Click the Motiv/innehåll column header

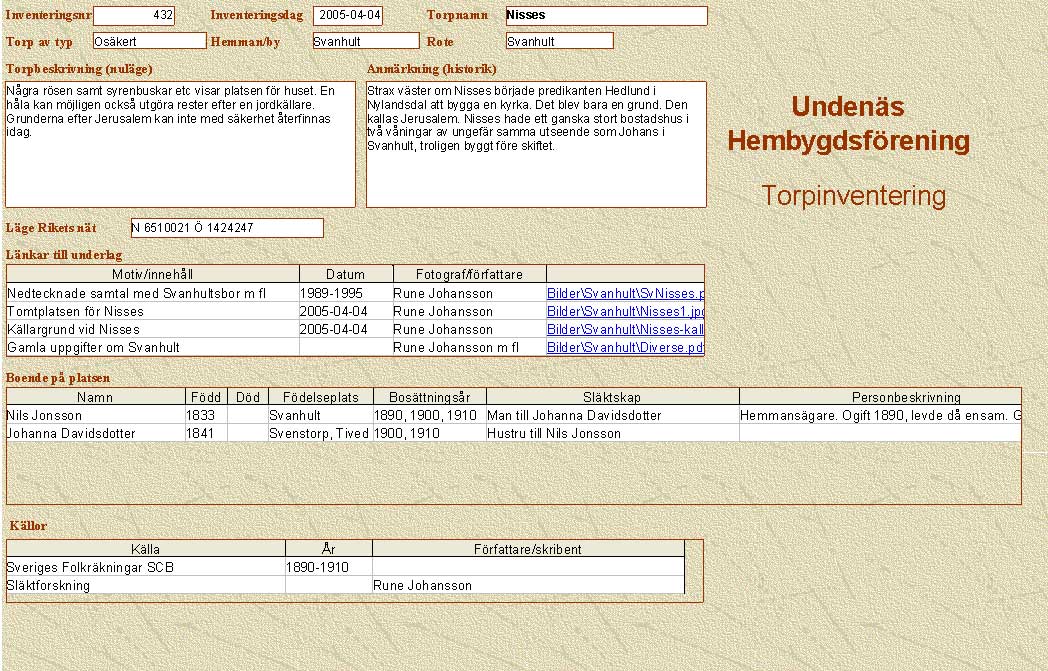(x=152, y=274)
